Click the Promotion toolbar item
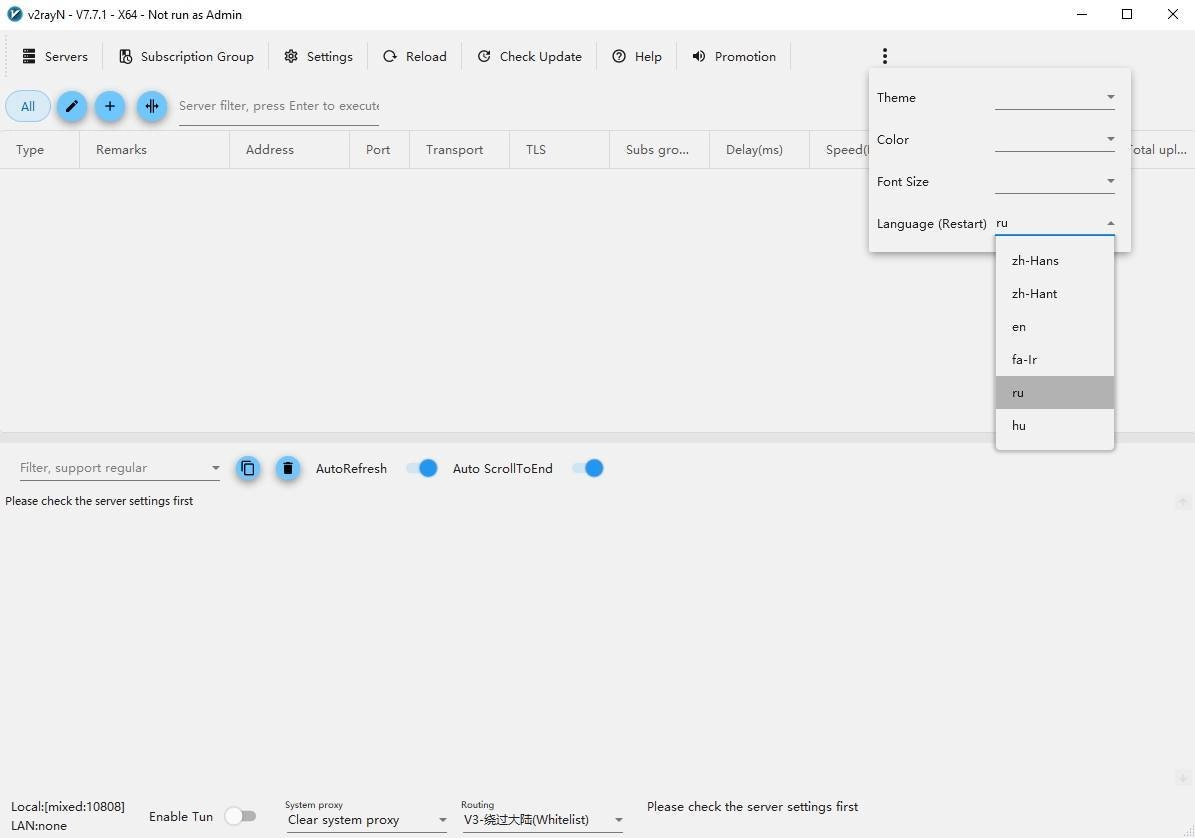The height and width of the screenshot is (838, 1195). click(x=734, y=56)
